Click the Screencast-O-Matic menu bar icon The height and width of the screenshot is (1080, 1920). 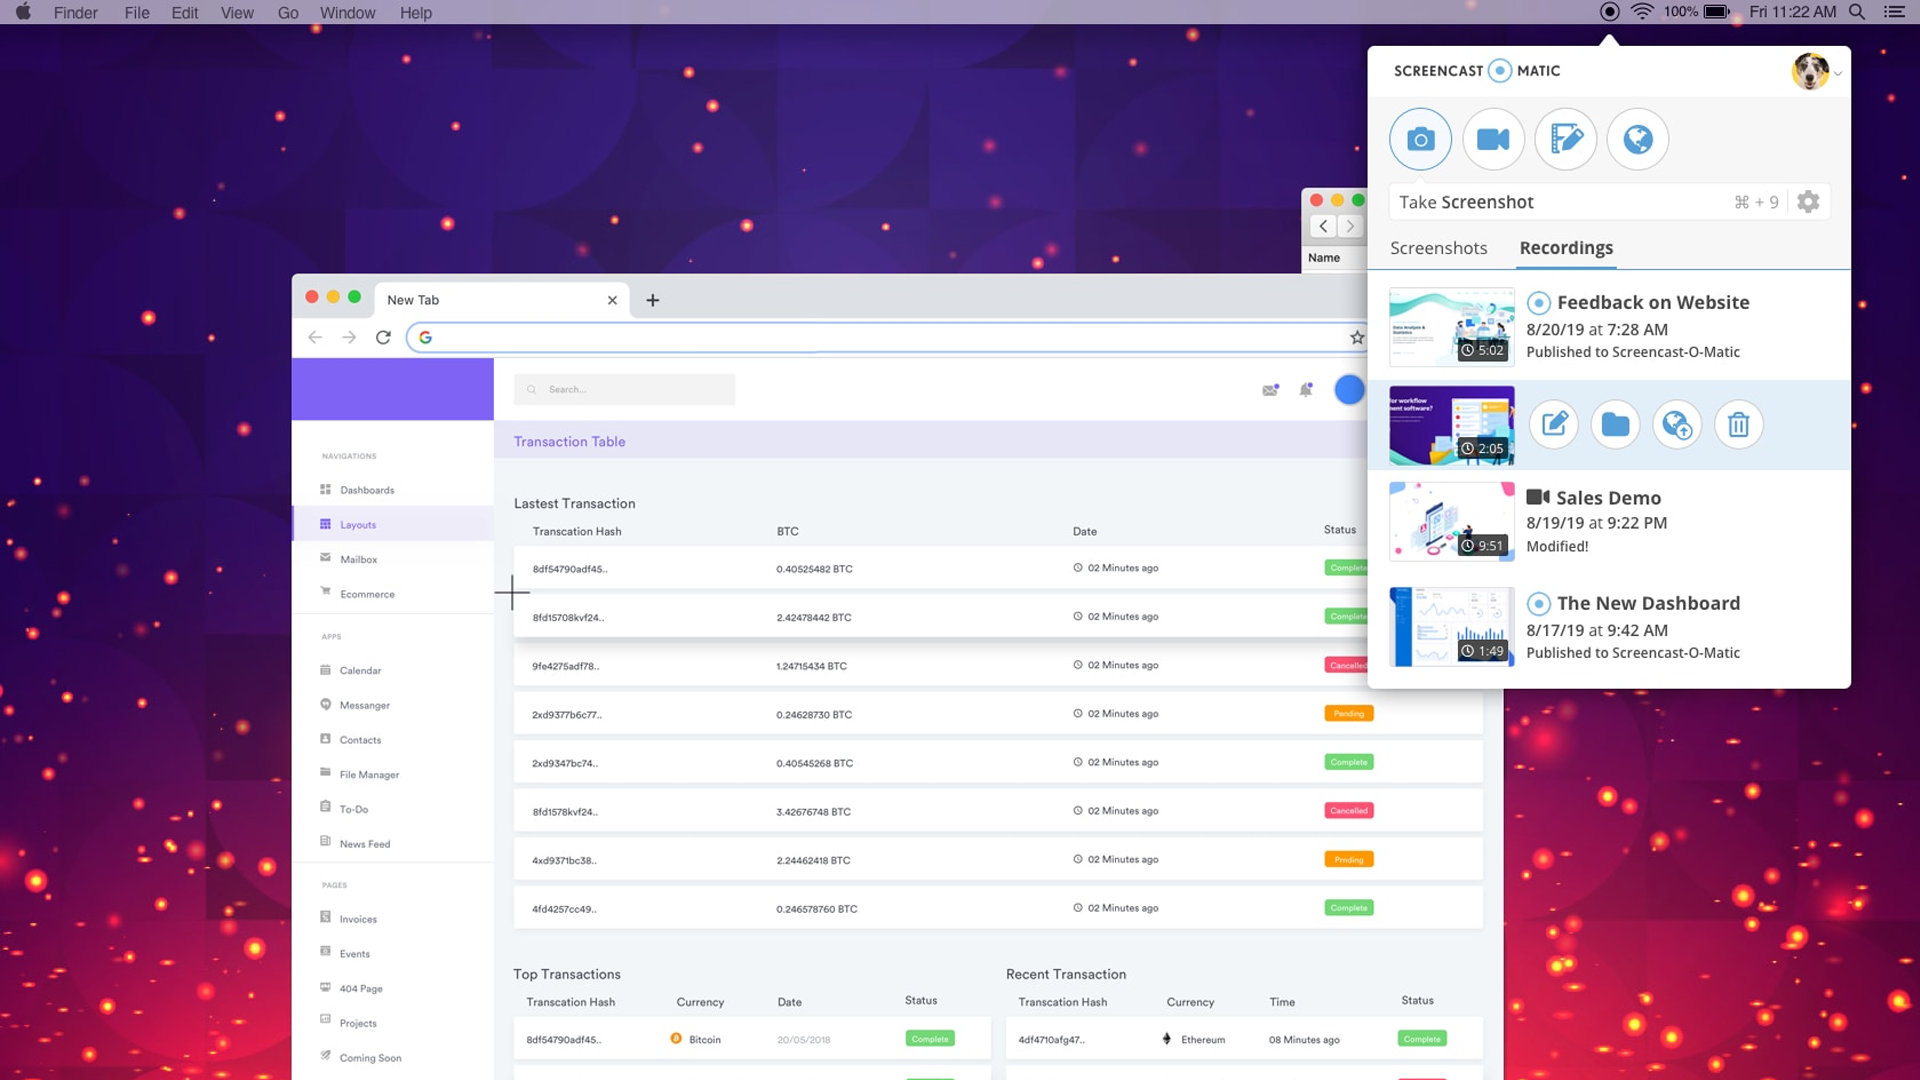click(1609, 12)
